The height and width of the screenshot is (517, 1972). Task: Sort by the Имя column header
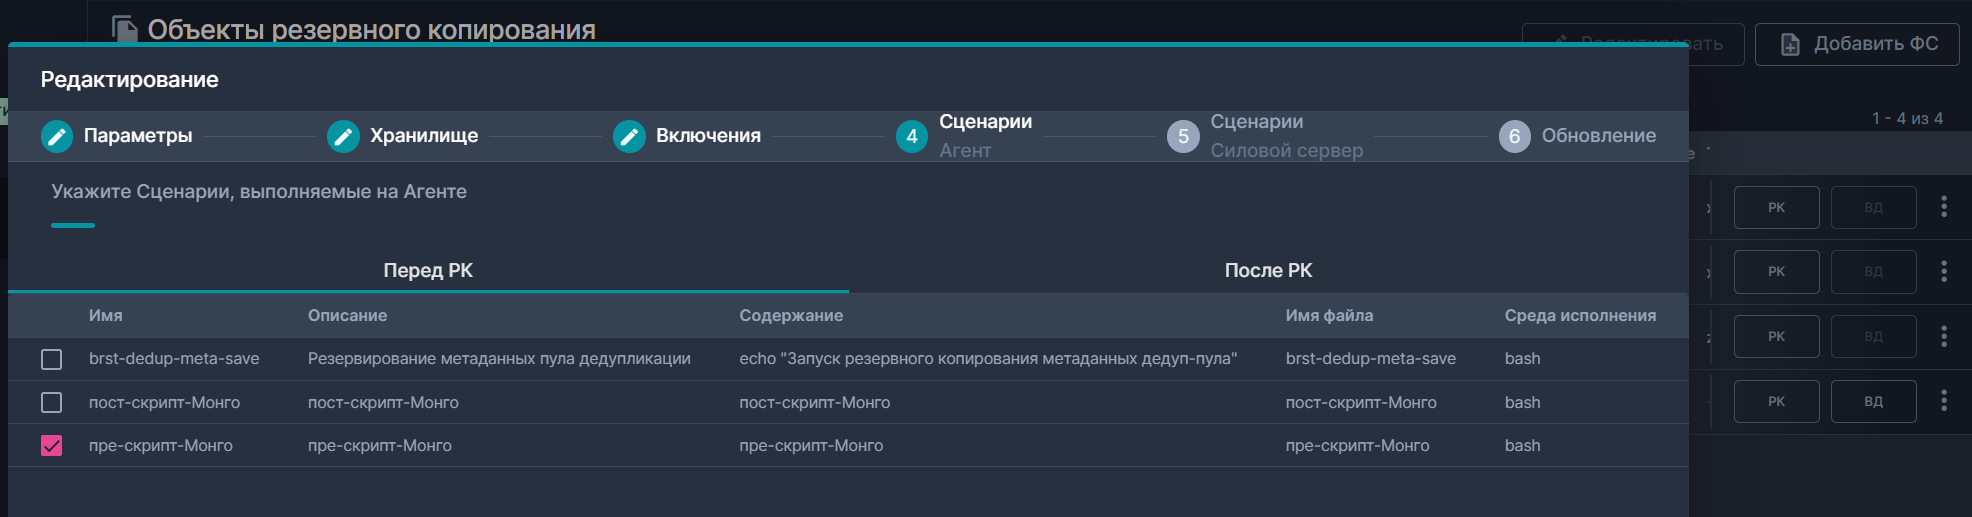coord(106,315)
